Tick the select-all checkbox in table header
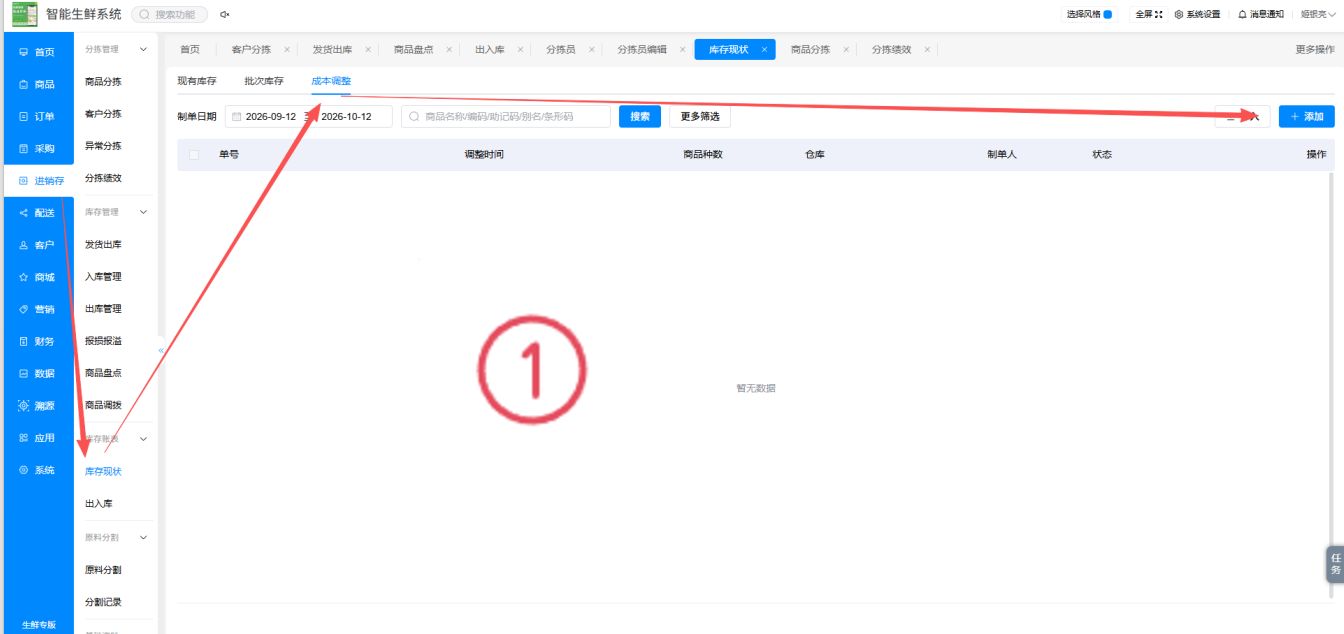The height and width of the screenshot is (634, 1344). 194,155
